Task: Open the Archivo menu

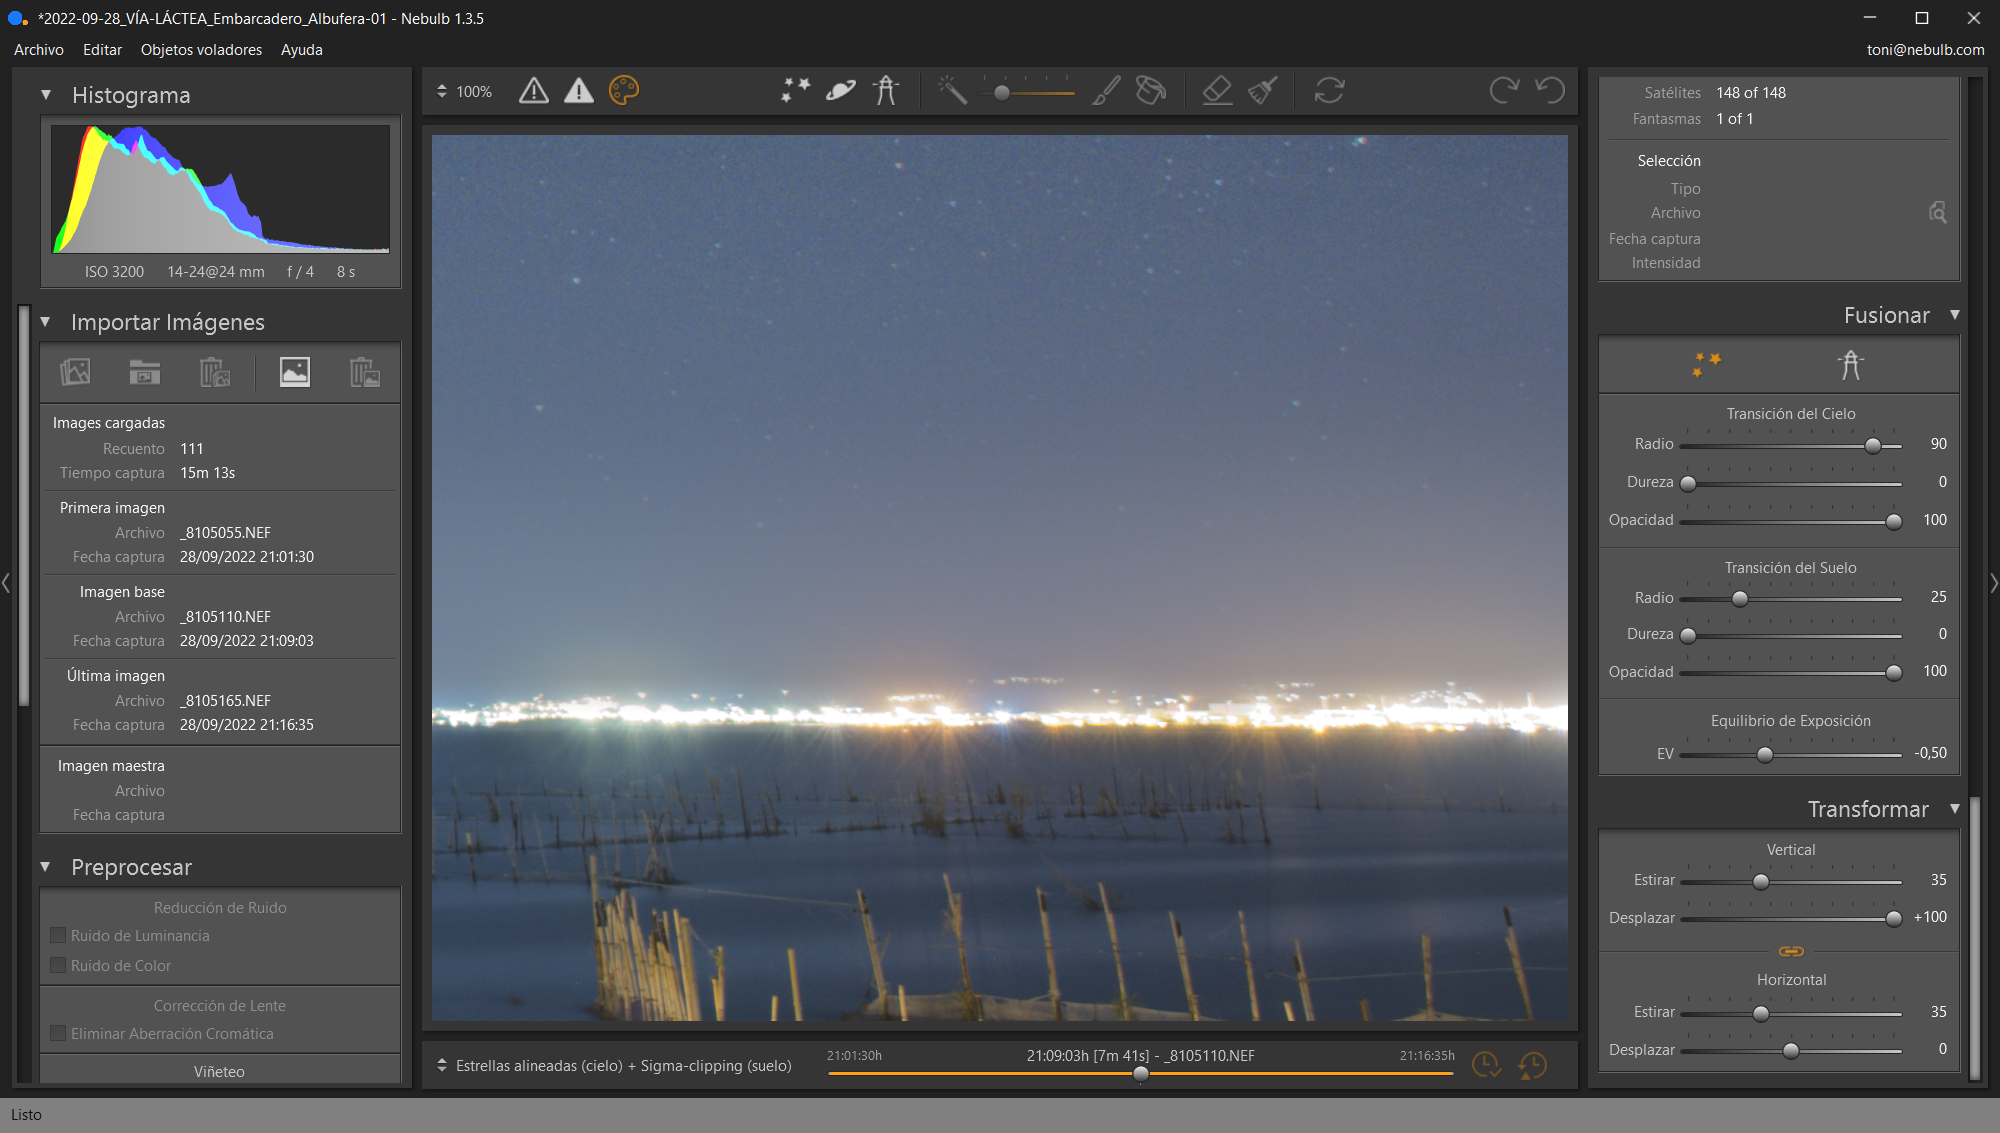Action: 39,50
